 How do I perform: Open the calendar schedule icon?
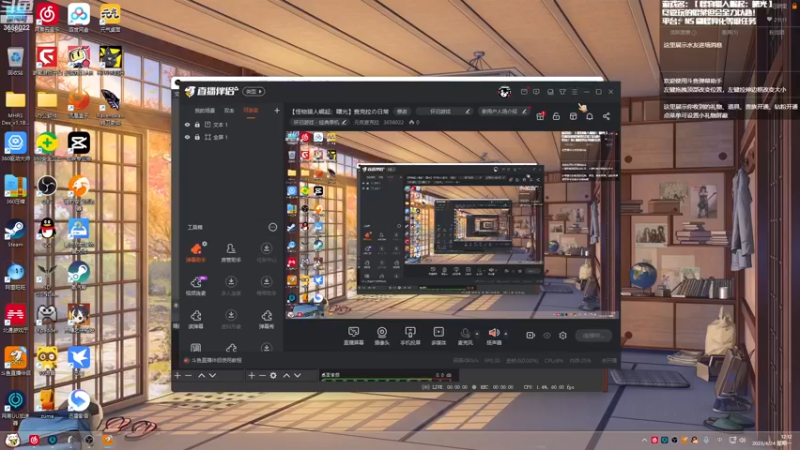click(x=573, y=116)
